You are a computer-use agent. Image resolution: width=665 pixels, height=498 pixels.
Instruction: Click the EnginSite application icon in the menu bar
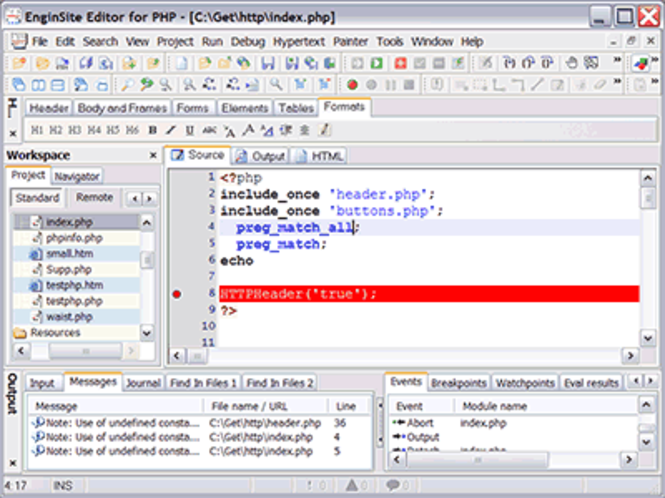tap(18, 41)
